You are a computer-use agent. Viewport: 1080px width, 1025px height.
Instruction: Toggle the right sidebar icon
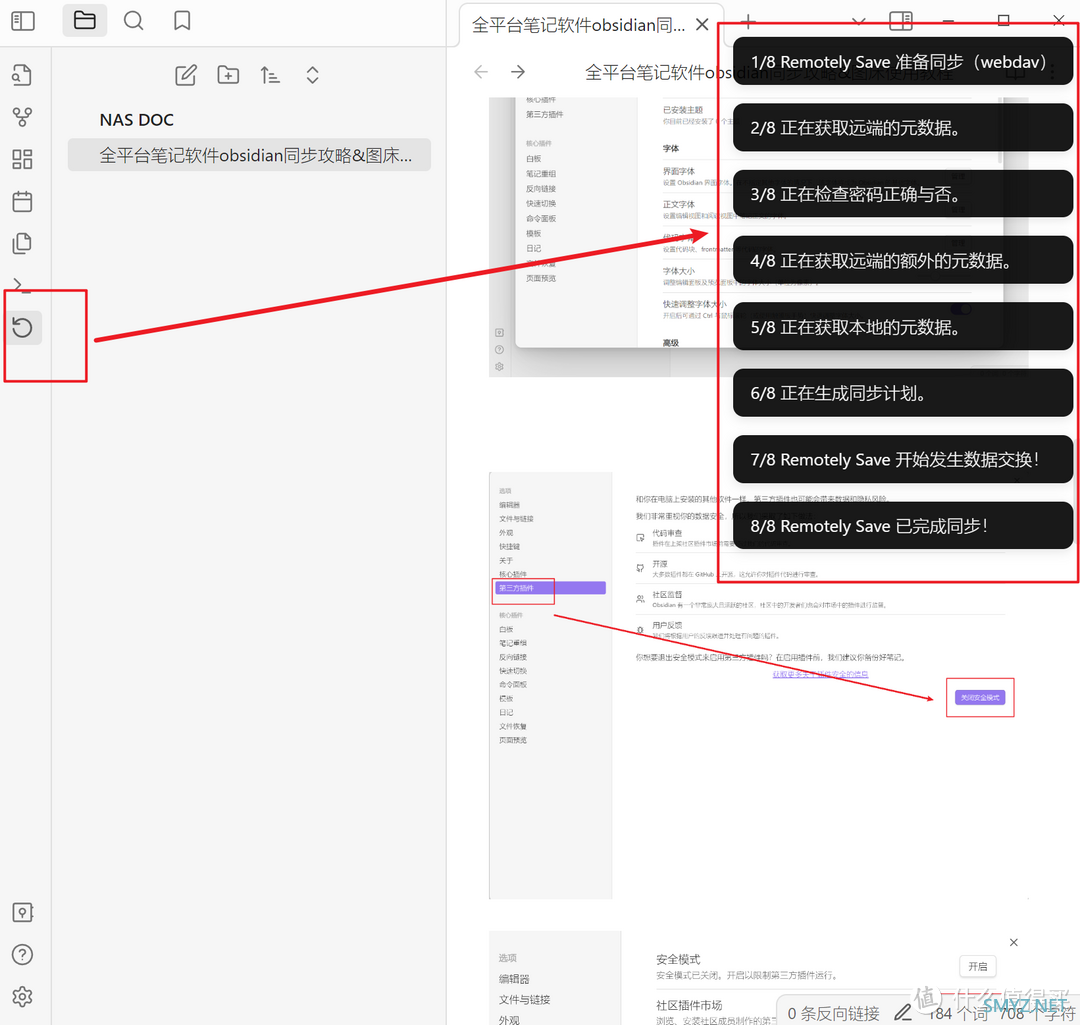pyautogui.click(x=900, y=21)
